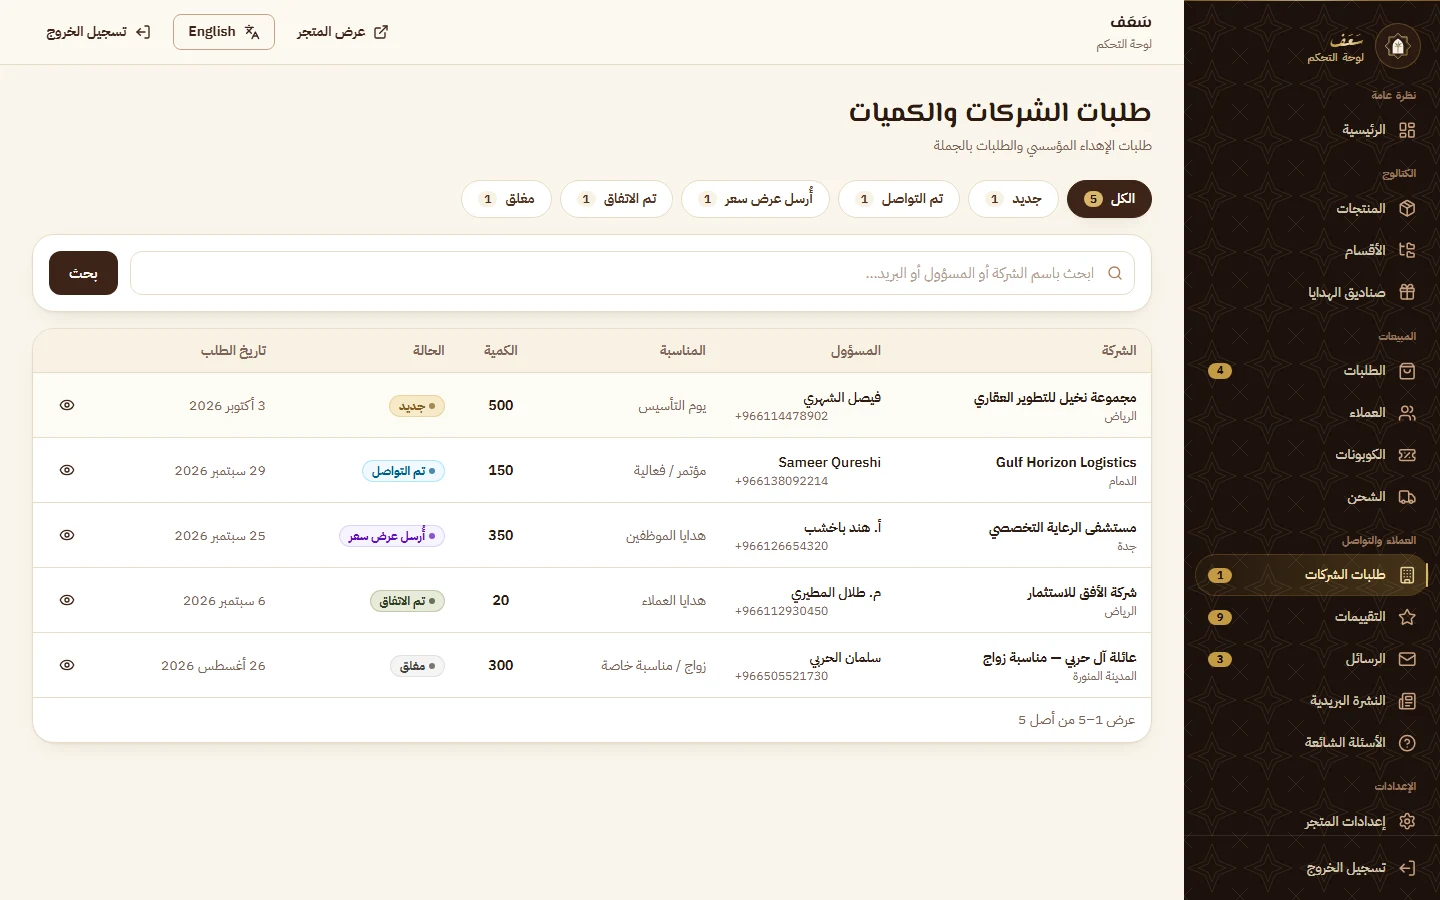This screenshot has width=1440, height=900.
Task: Click the الطلبات orders bag icon
Action: [x=1407, y=371]
